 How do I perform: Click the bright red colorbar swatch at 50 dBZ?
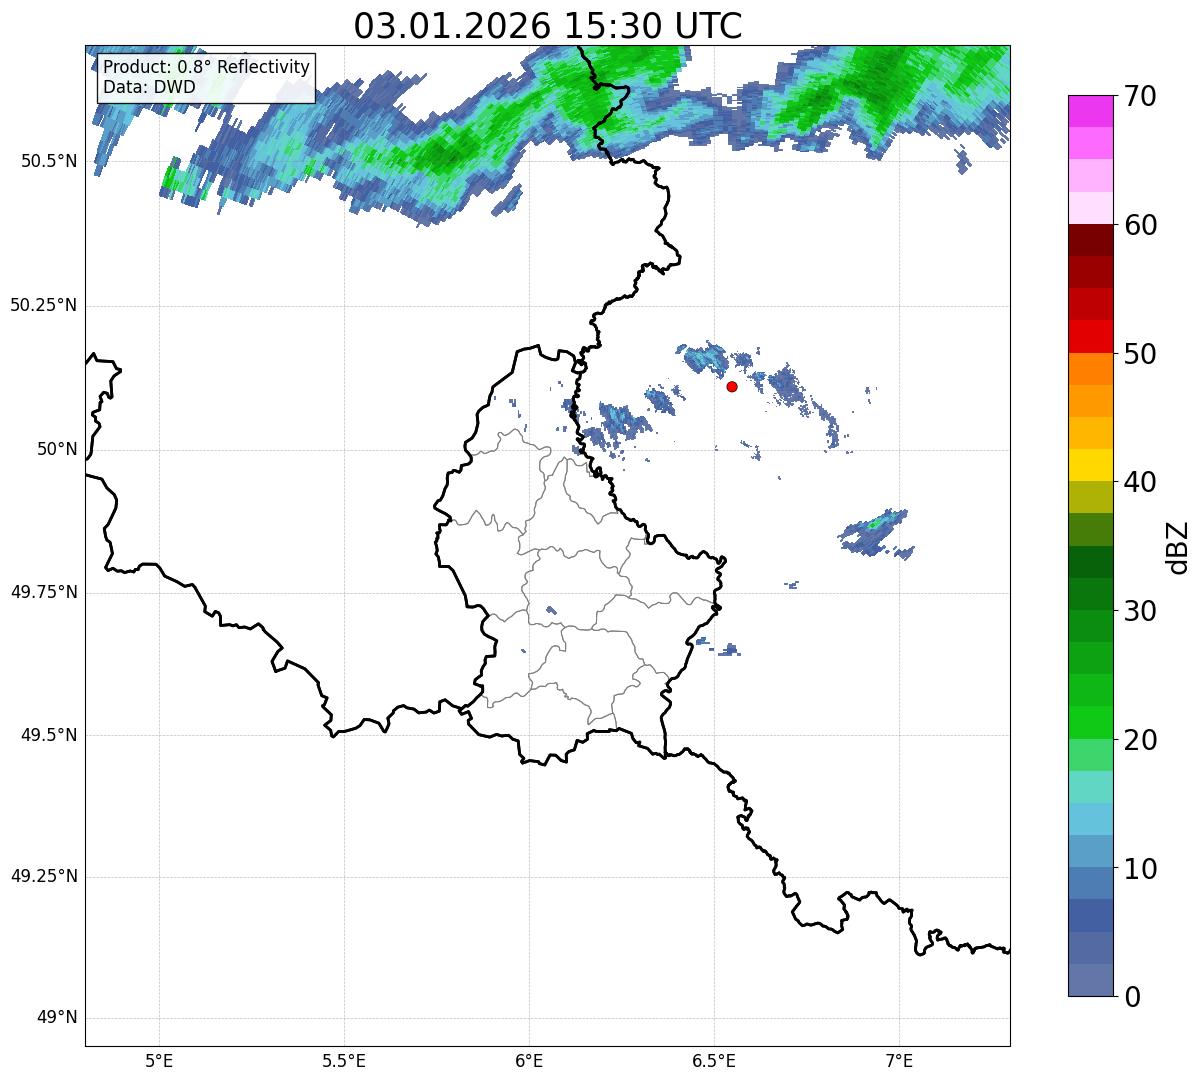pos(1091,337)
